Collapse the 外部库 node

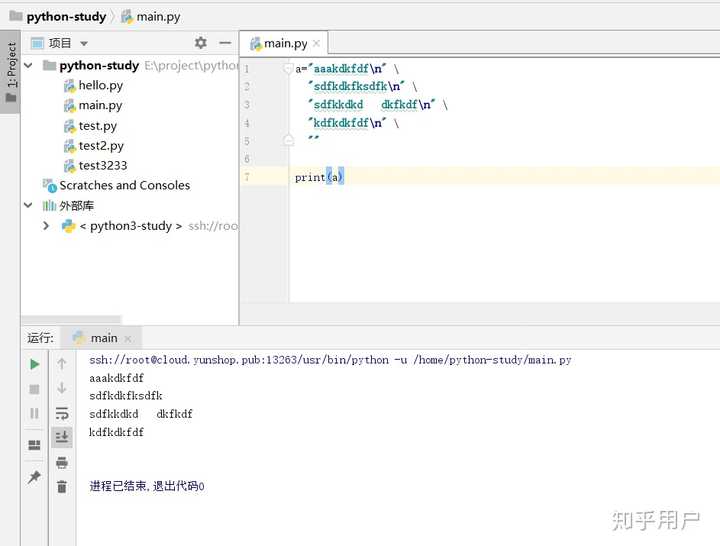pos(28,205)
